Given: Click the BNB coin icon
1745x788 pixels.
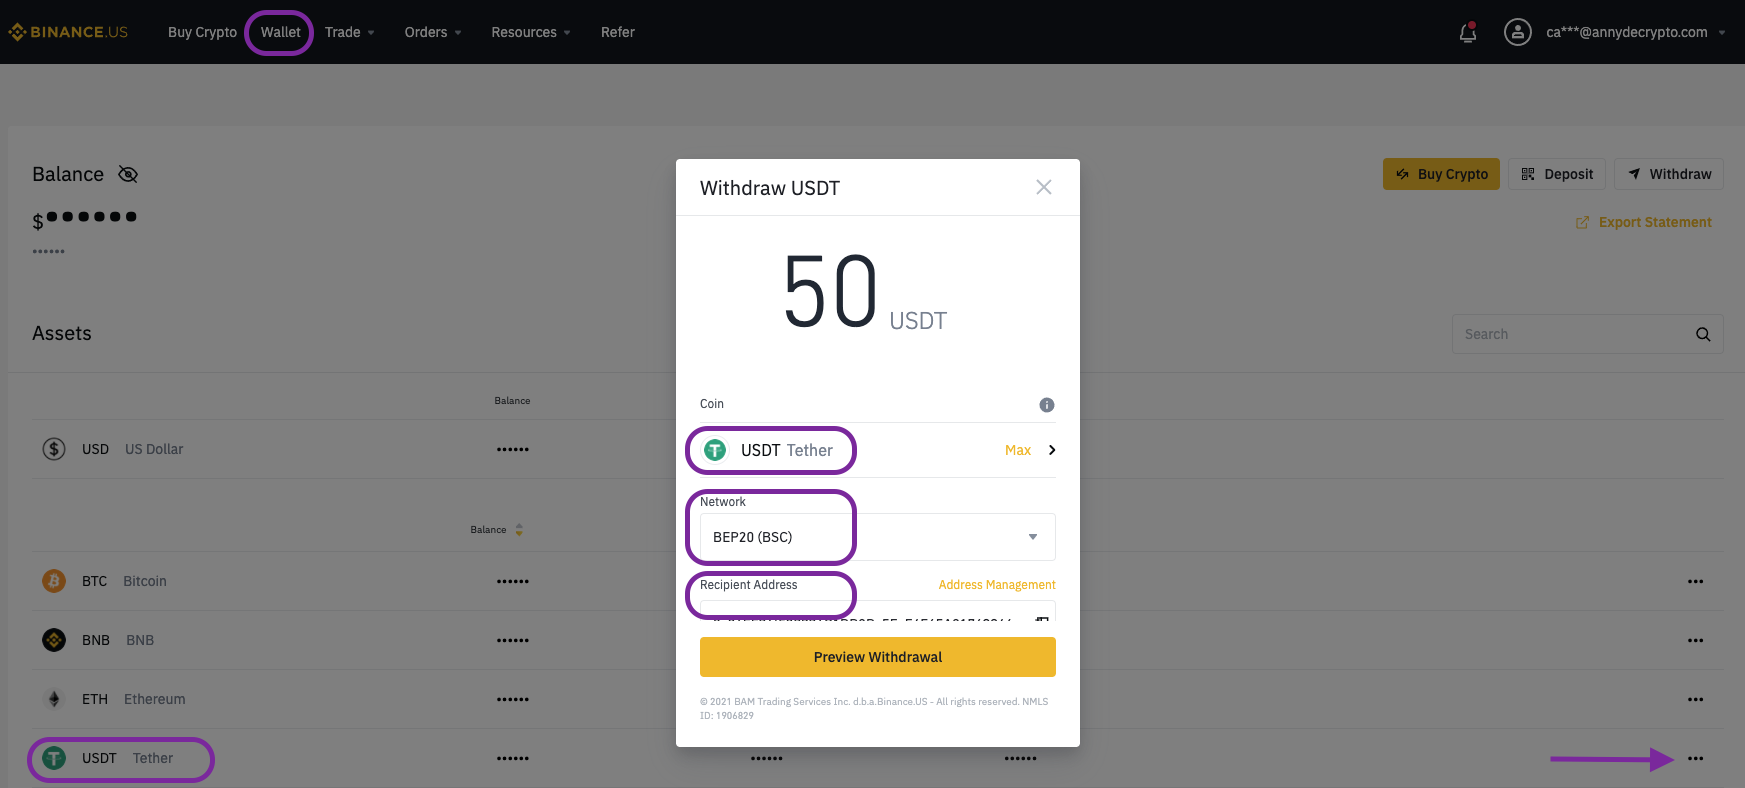Looking at the screenshot, I should (54, 640).
